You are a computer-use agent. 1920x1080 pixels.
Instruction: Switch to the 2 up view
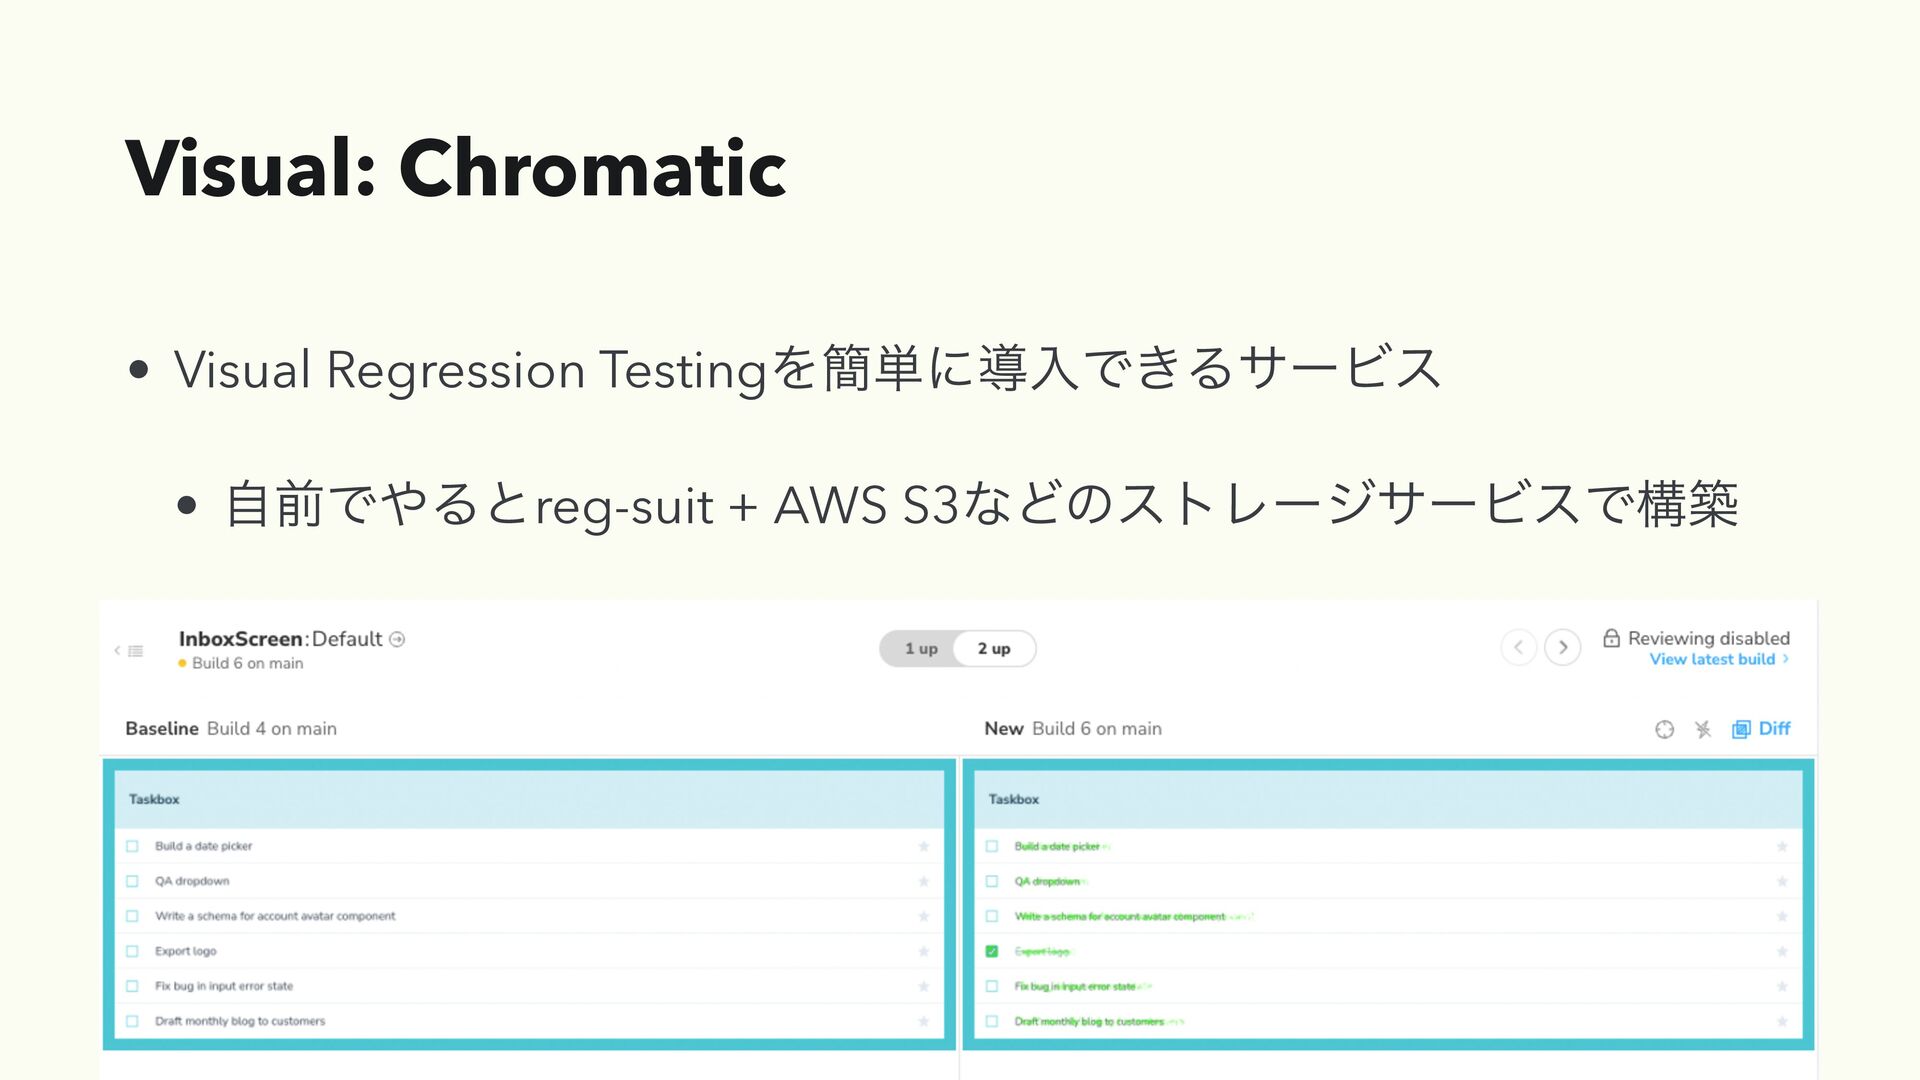click(994, 648)
